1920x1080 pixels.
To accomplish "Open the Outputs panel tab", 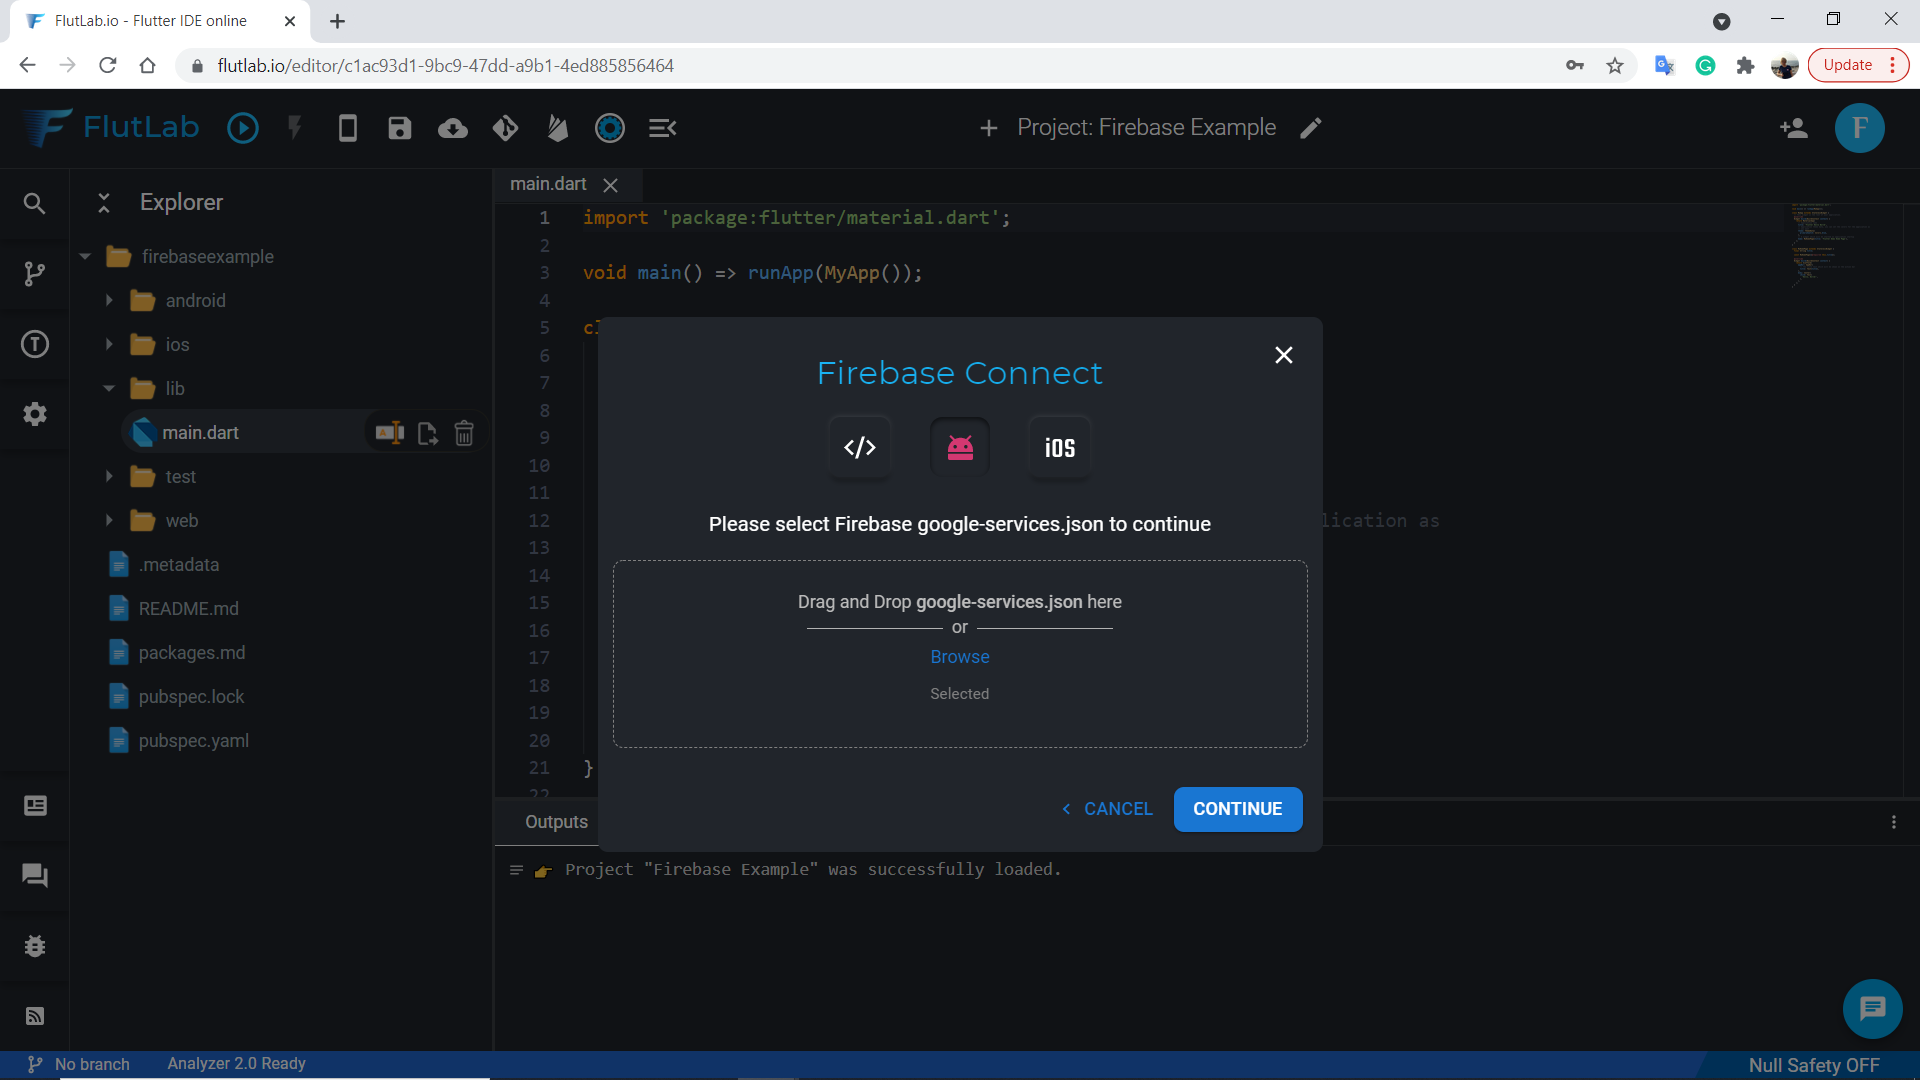I will point(556,822).
